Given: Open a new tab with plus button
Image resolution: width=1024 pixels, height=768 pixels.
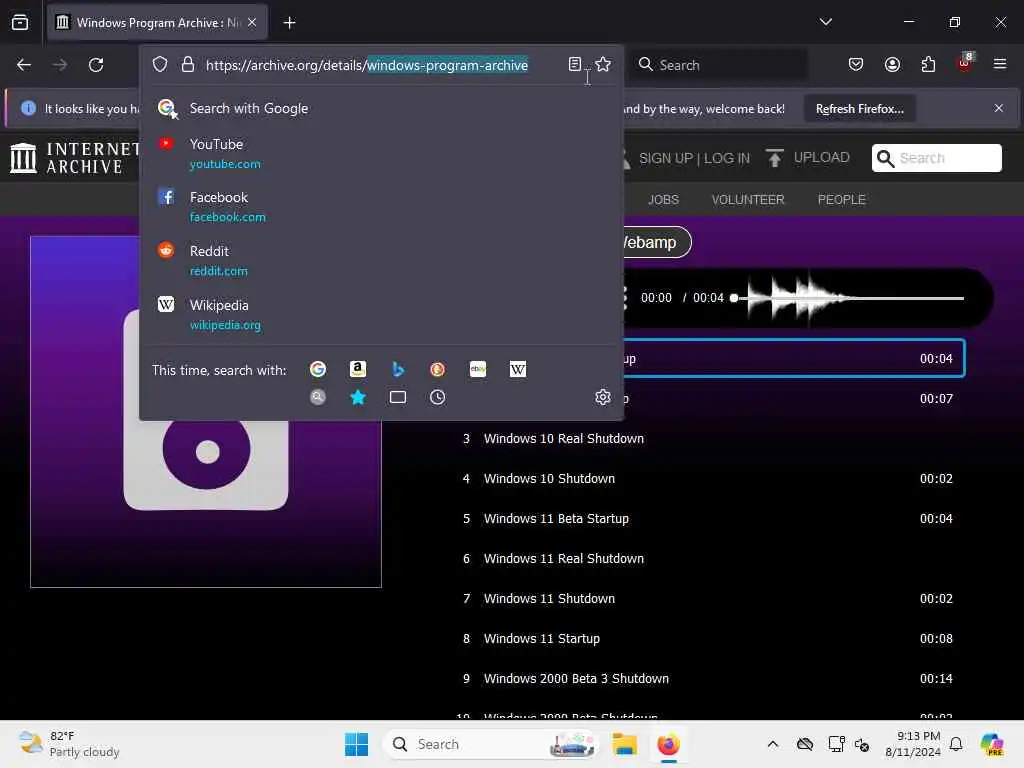Looking at the screenshot, I should pos(289,23).
